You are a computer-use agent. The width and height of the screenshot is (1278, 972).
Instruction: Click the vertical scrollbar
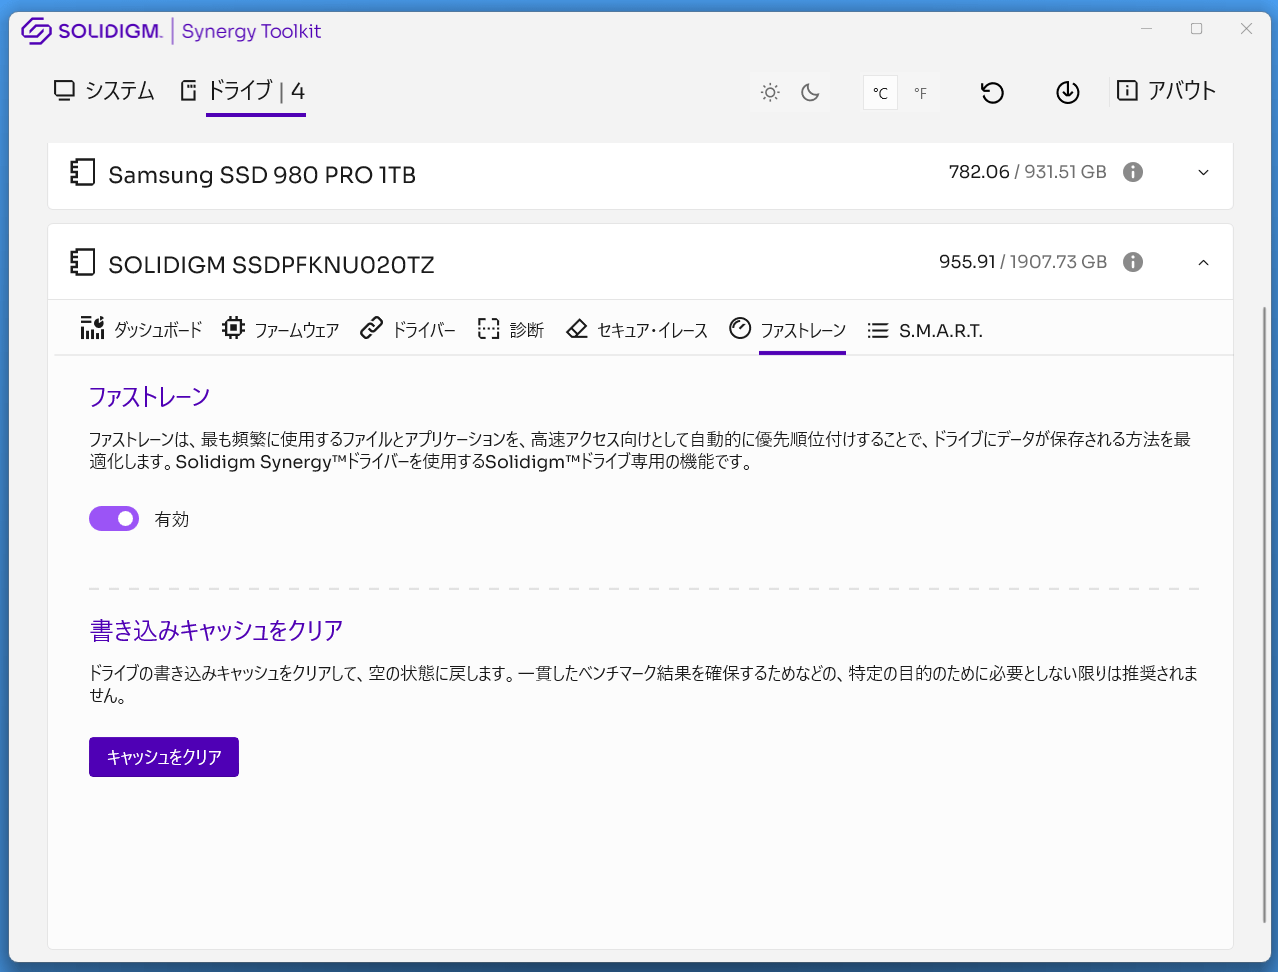1264,615
